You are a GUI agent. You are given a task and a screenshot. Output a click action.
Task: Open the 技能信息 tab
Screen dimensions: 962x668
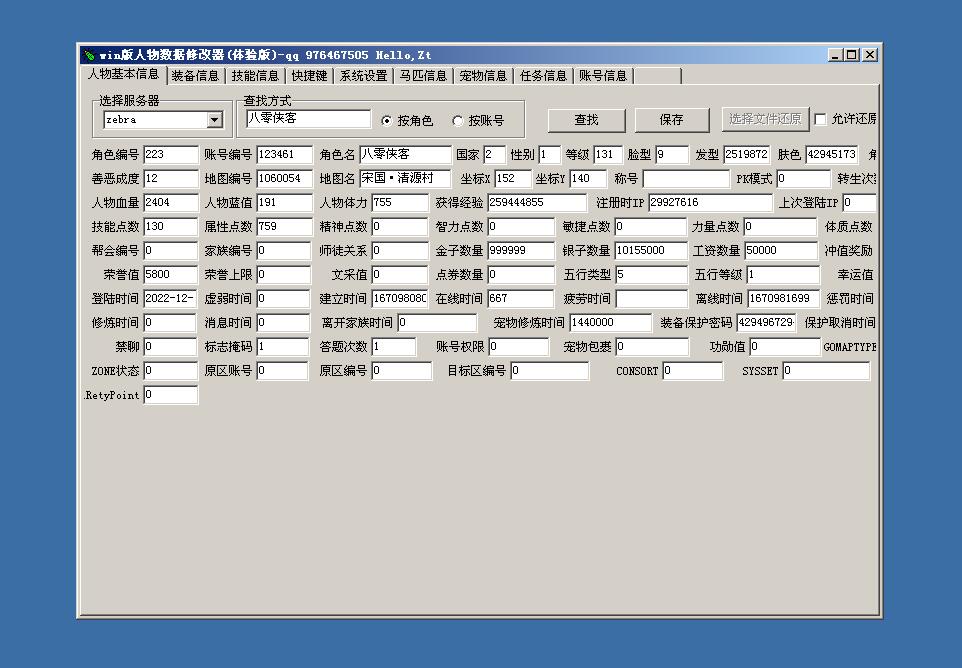[255, 75]
